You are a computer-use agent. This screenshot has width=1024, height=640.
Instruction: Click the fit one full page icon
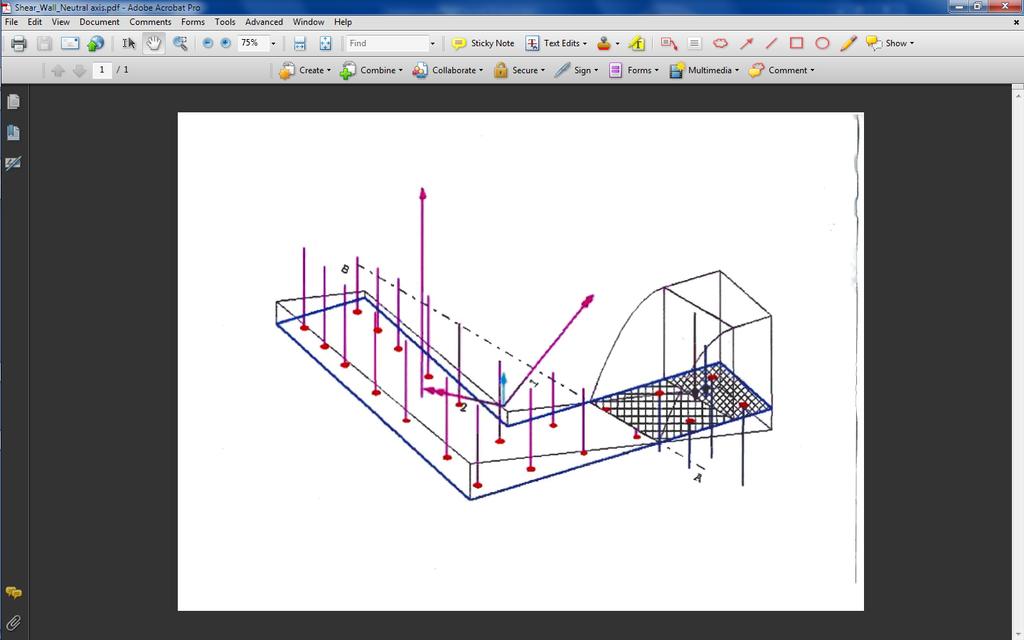tap(325, 44)
